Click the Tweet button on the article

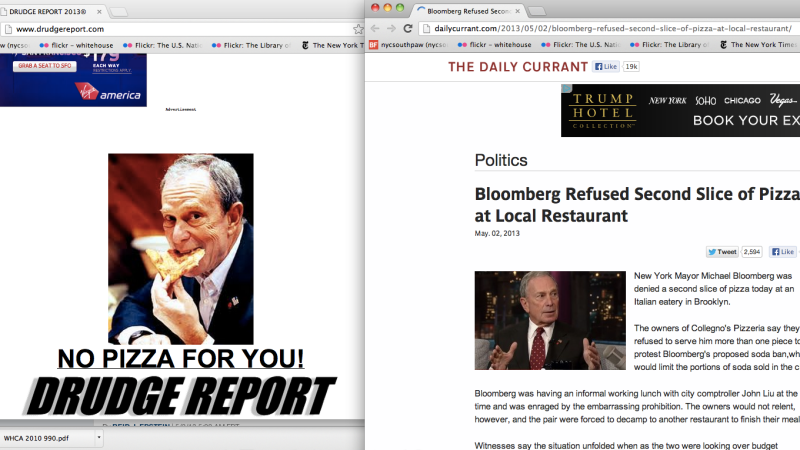pos(722,252)
